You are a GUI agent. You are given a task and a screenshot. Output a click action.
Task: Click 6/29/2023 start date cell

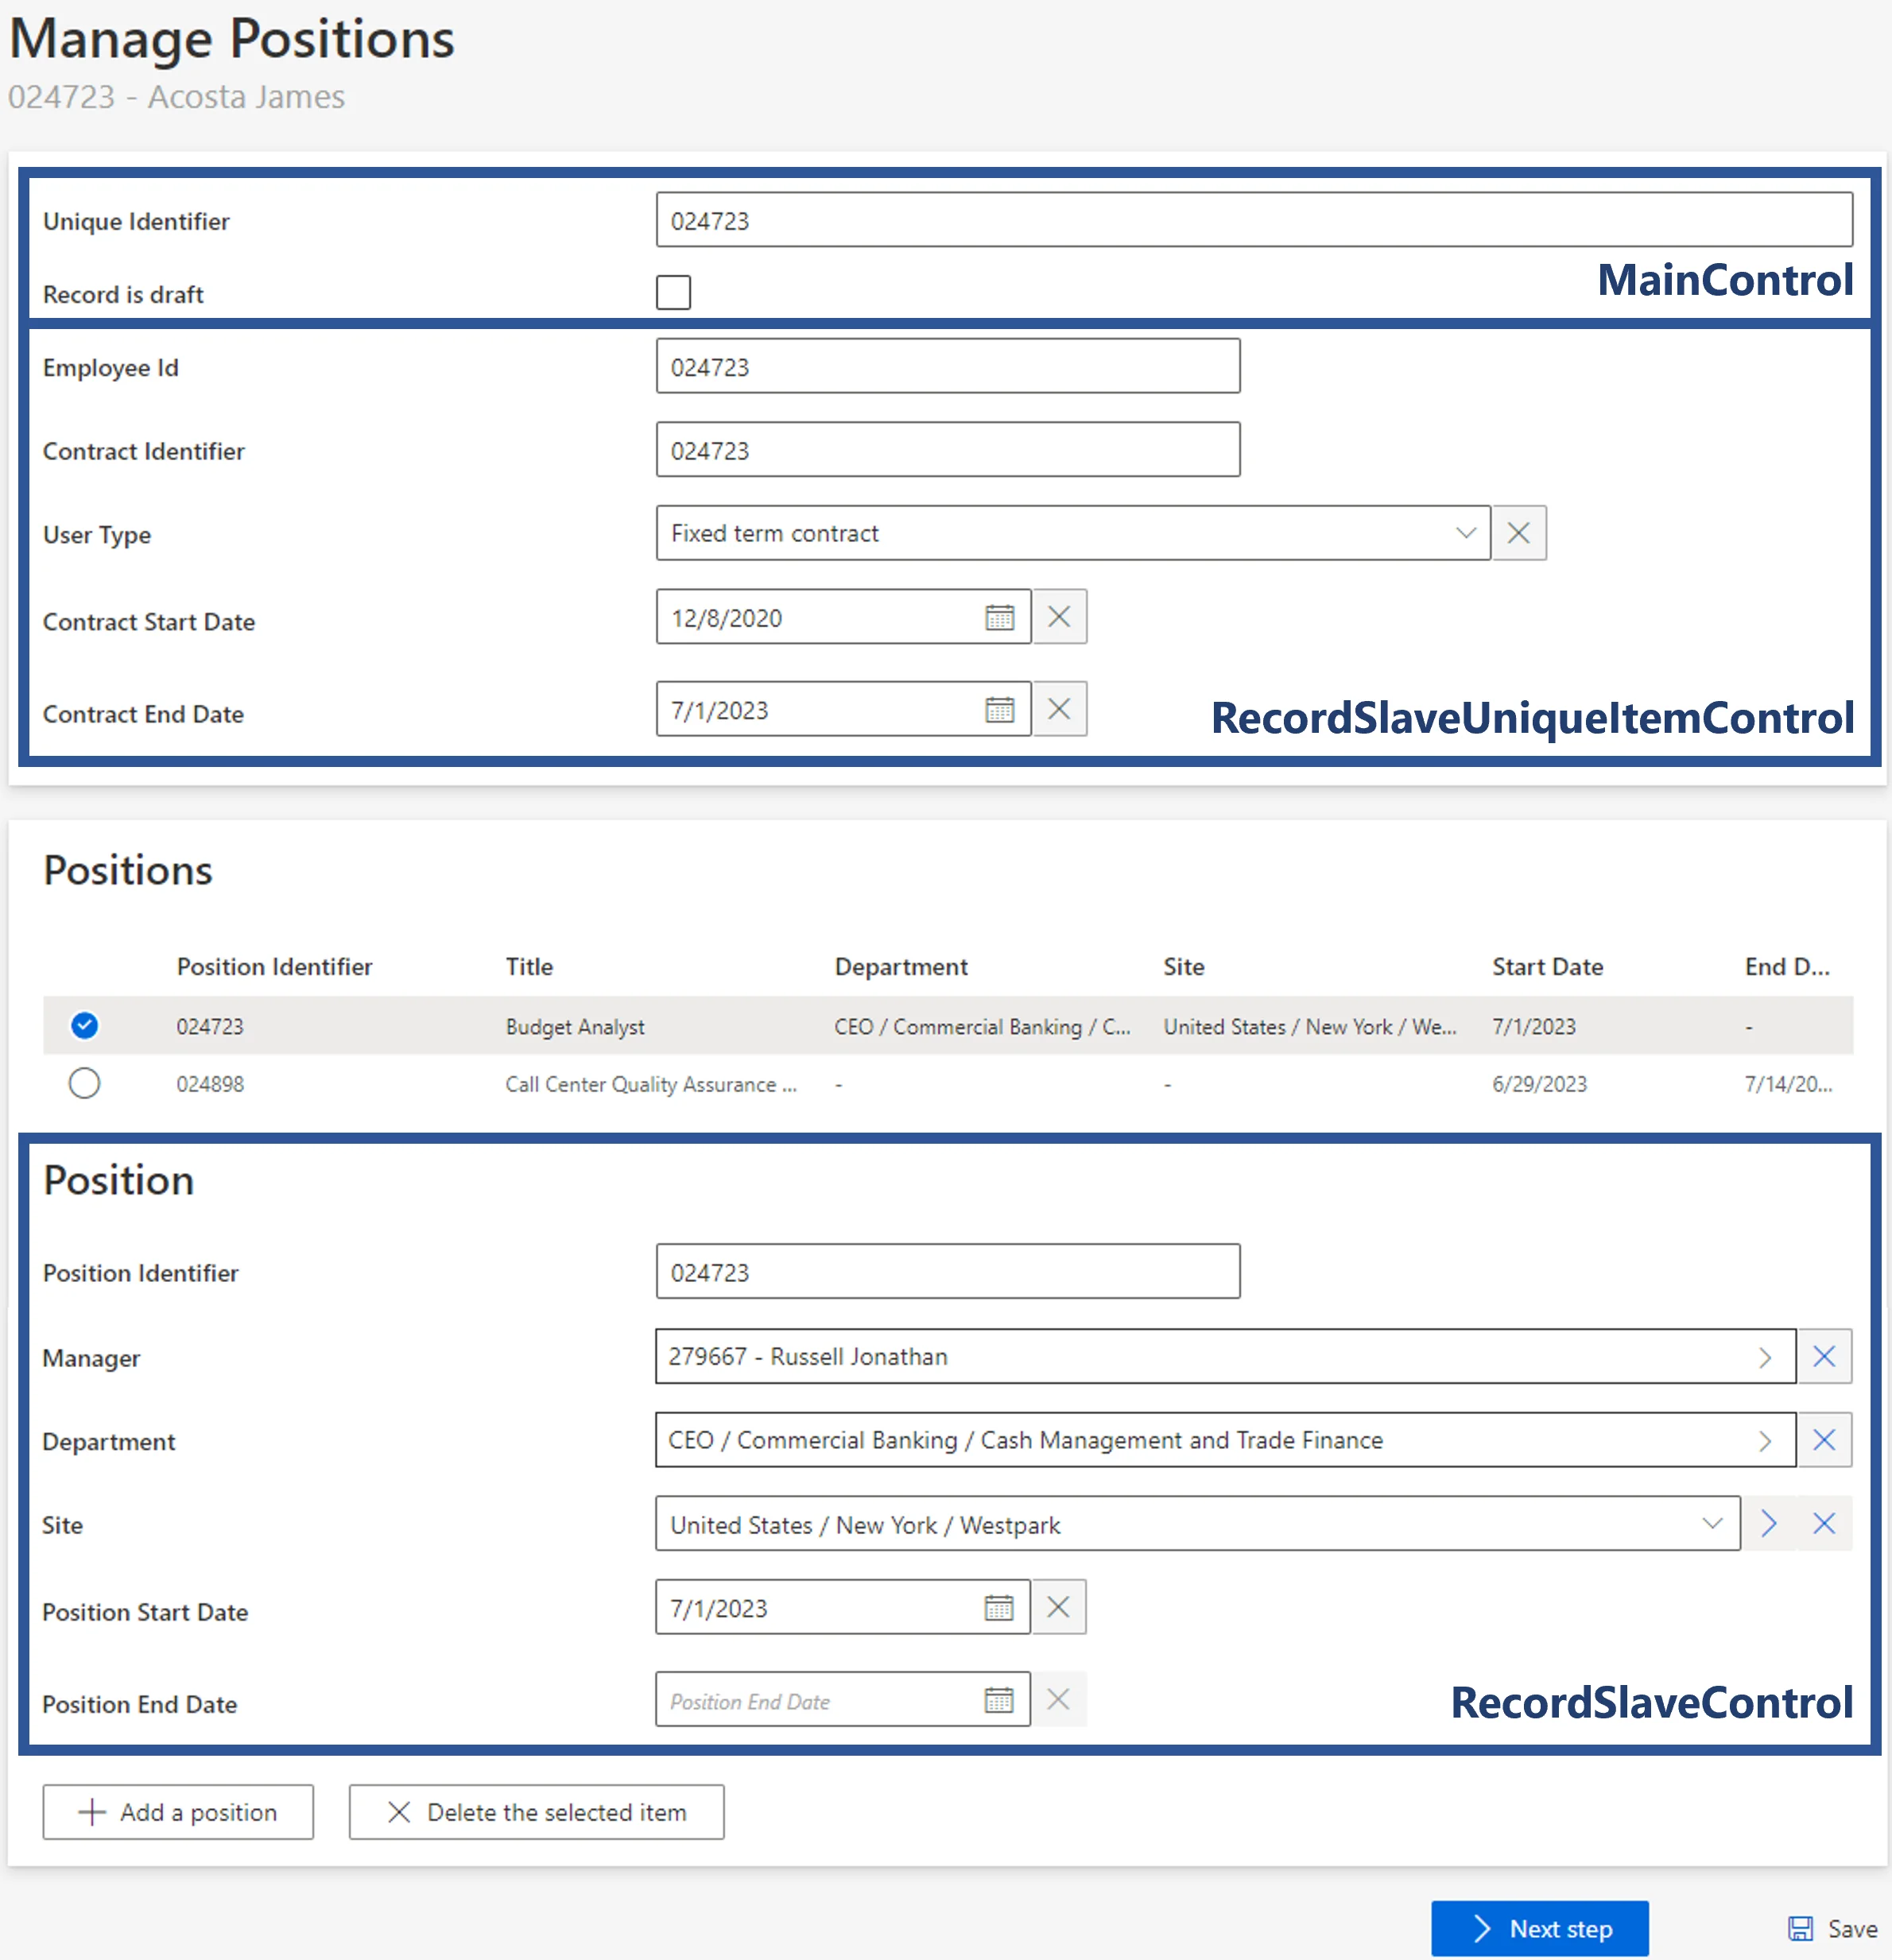1539,1085
